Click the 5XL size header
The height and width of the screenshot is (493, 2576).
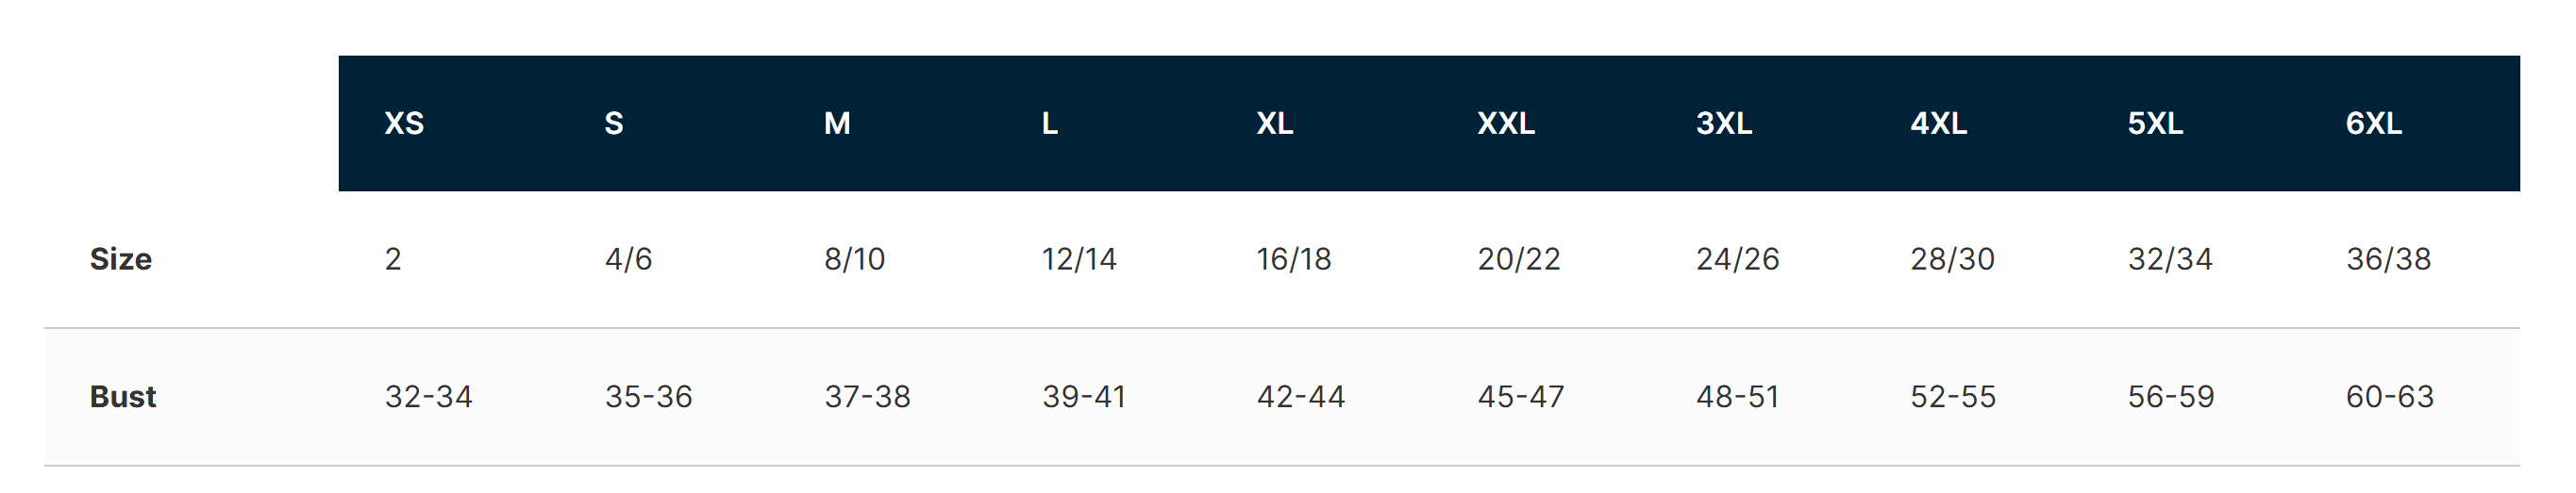[x=2155, y=123]
